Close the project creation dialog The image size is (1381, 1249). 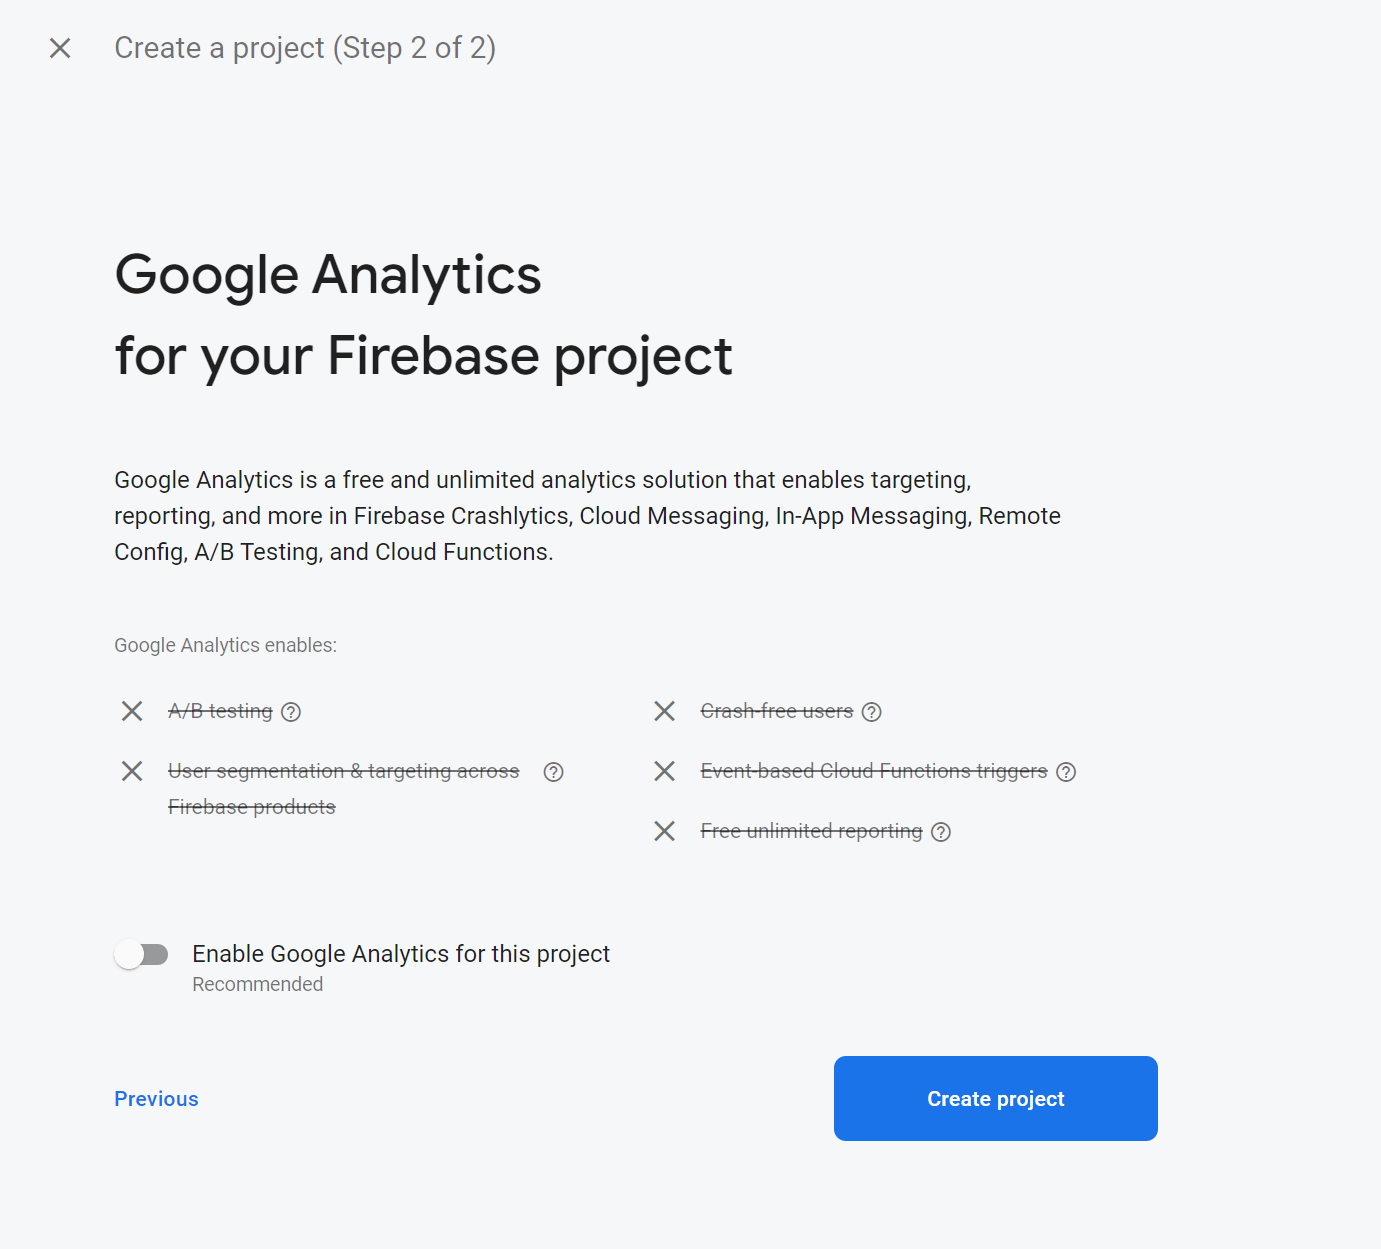point(60,47)
